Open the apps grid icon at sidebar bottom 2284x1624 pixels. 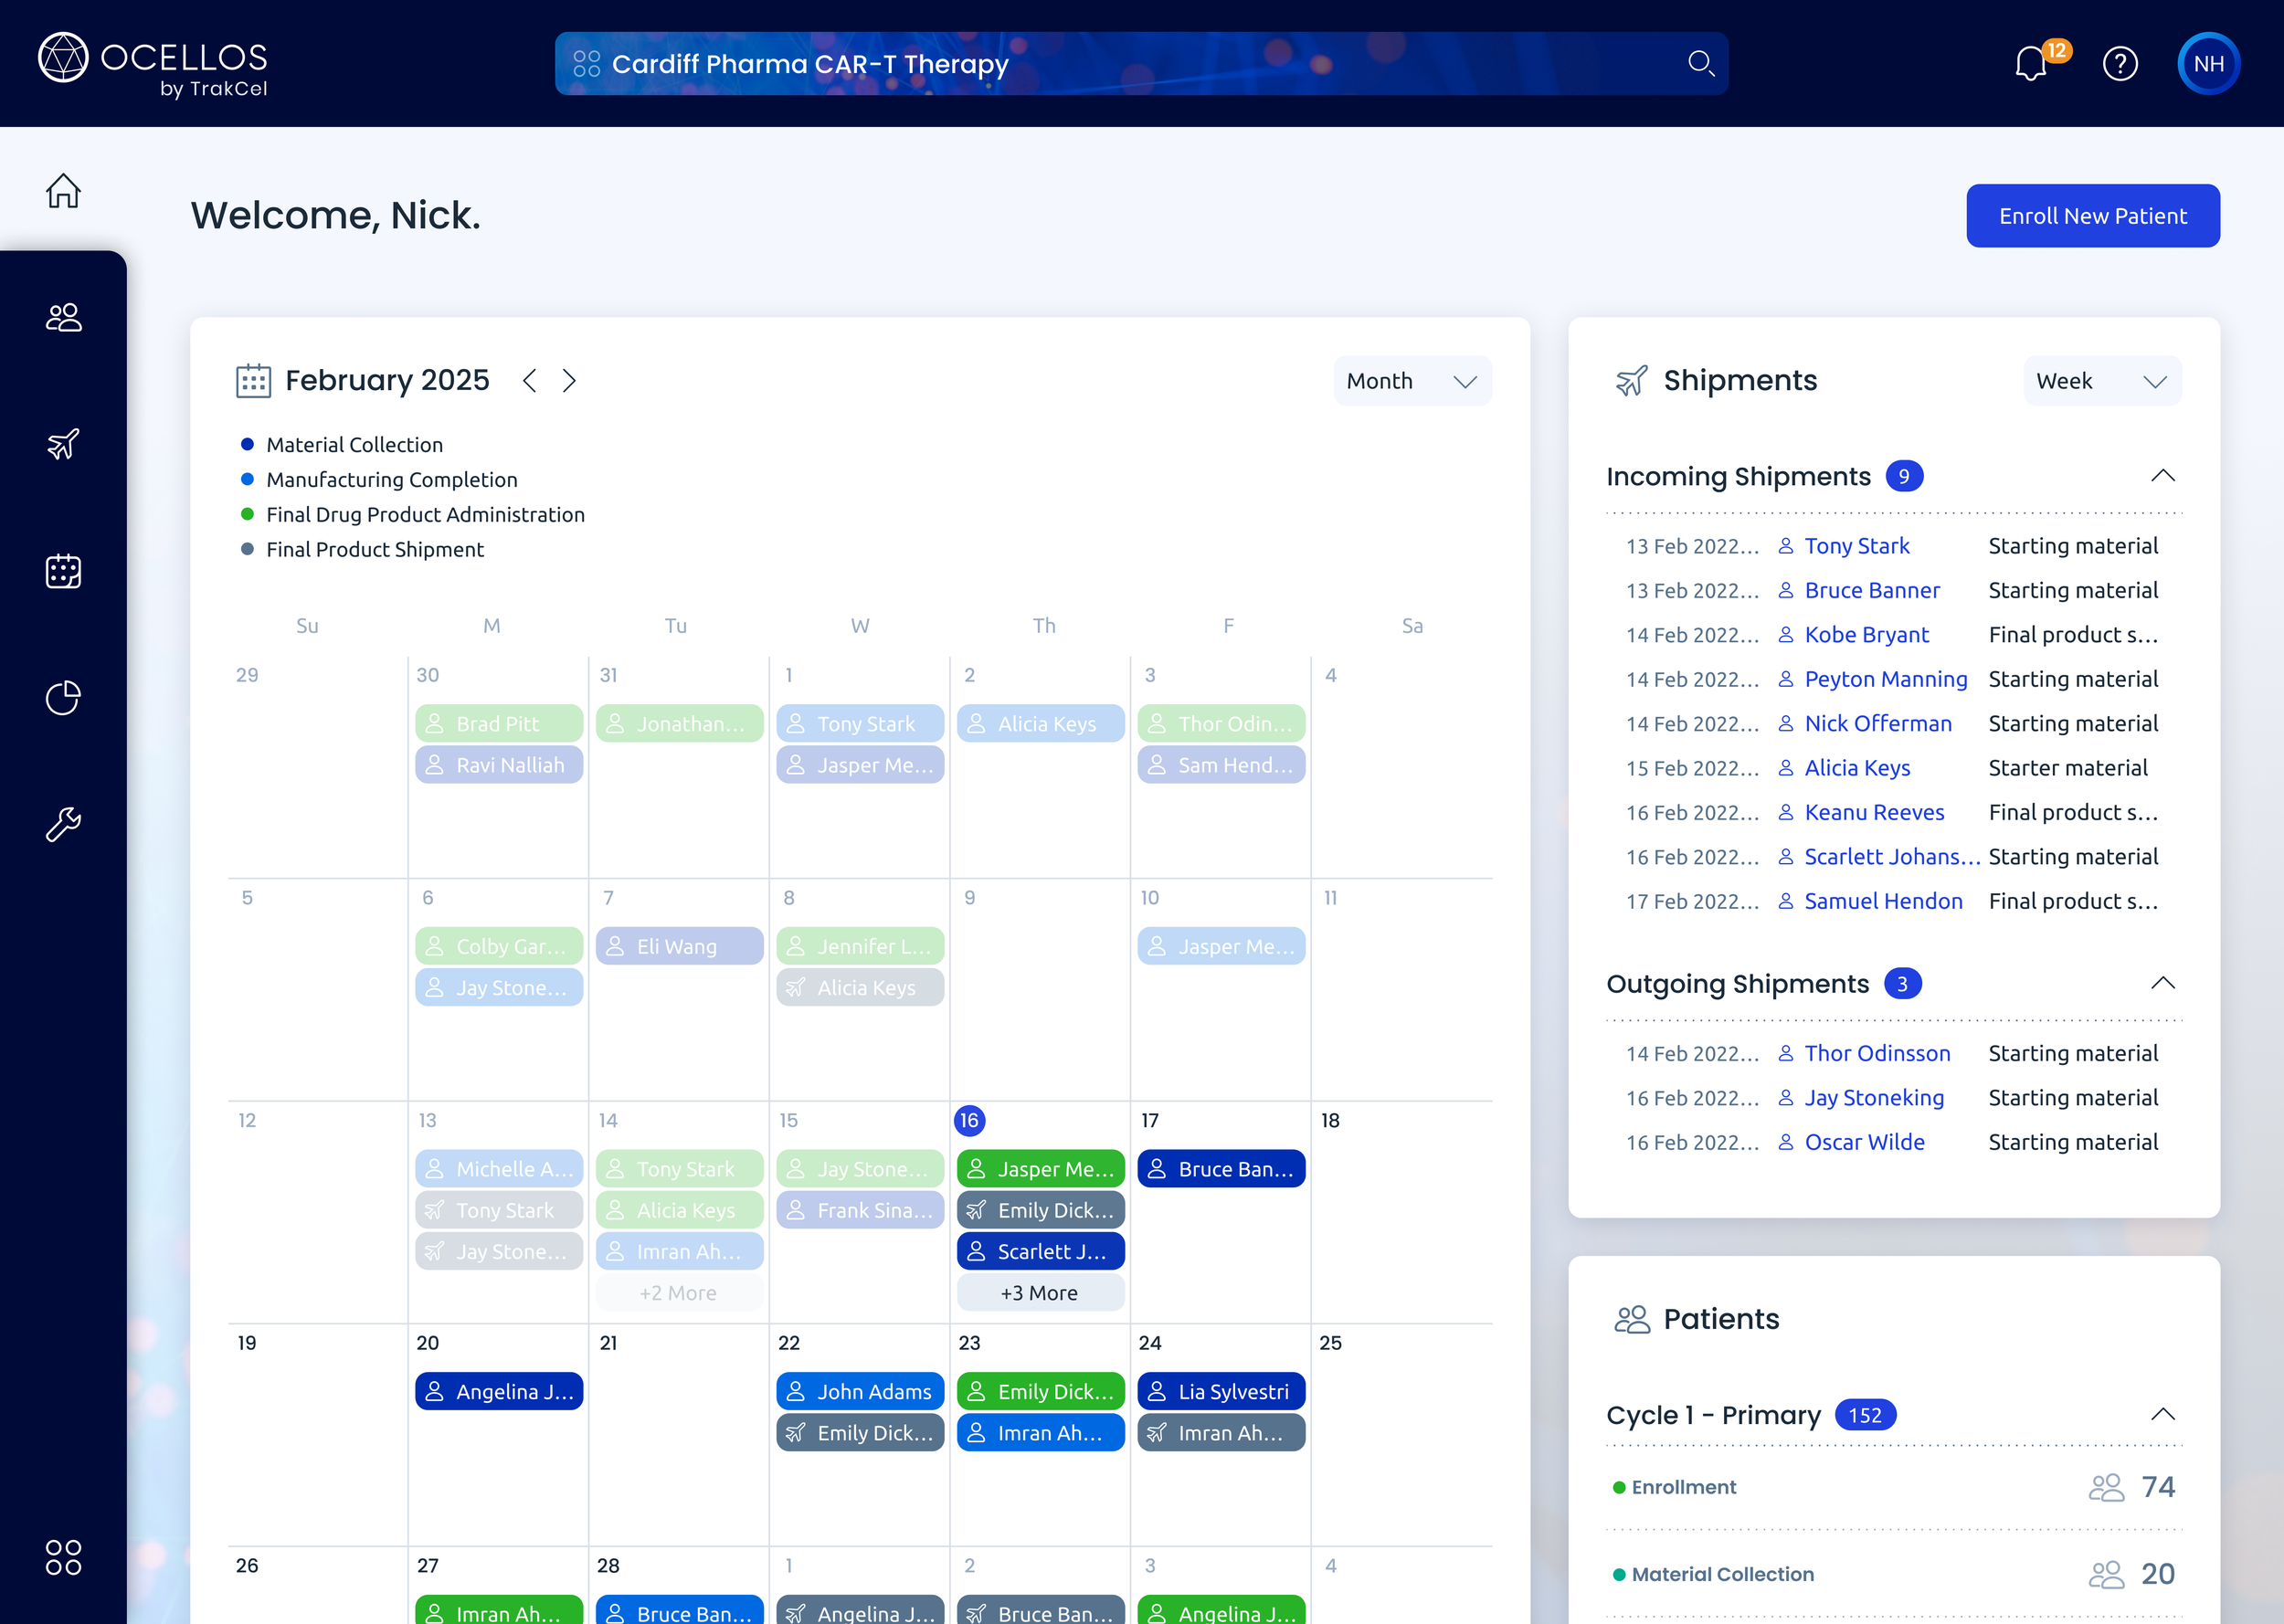63,1556
